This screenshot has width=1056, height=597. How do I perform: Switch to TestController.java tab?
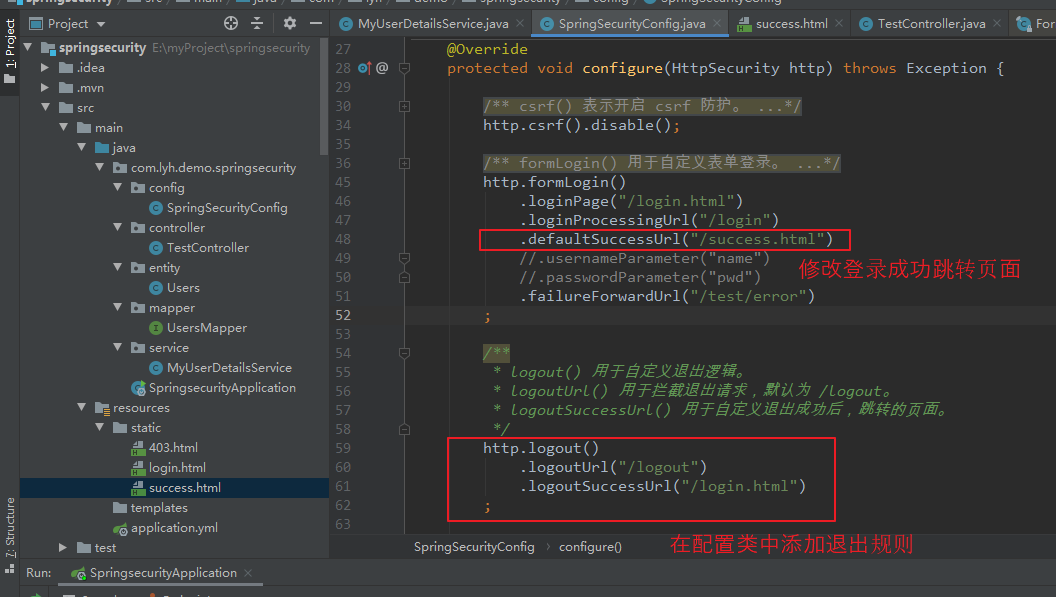click(931, 24)
